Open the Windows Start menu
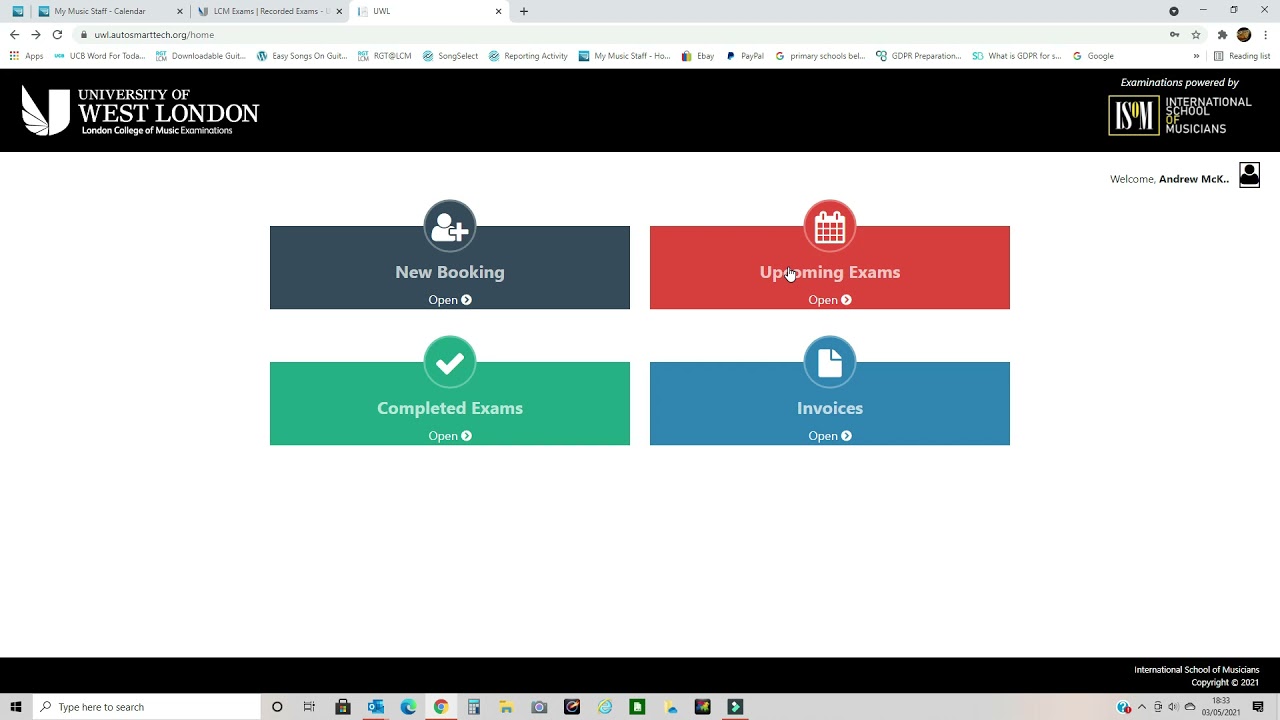1280x720 pixels. click(x=16, y=707)
